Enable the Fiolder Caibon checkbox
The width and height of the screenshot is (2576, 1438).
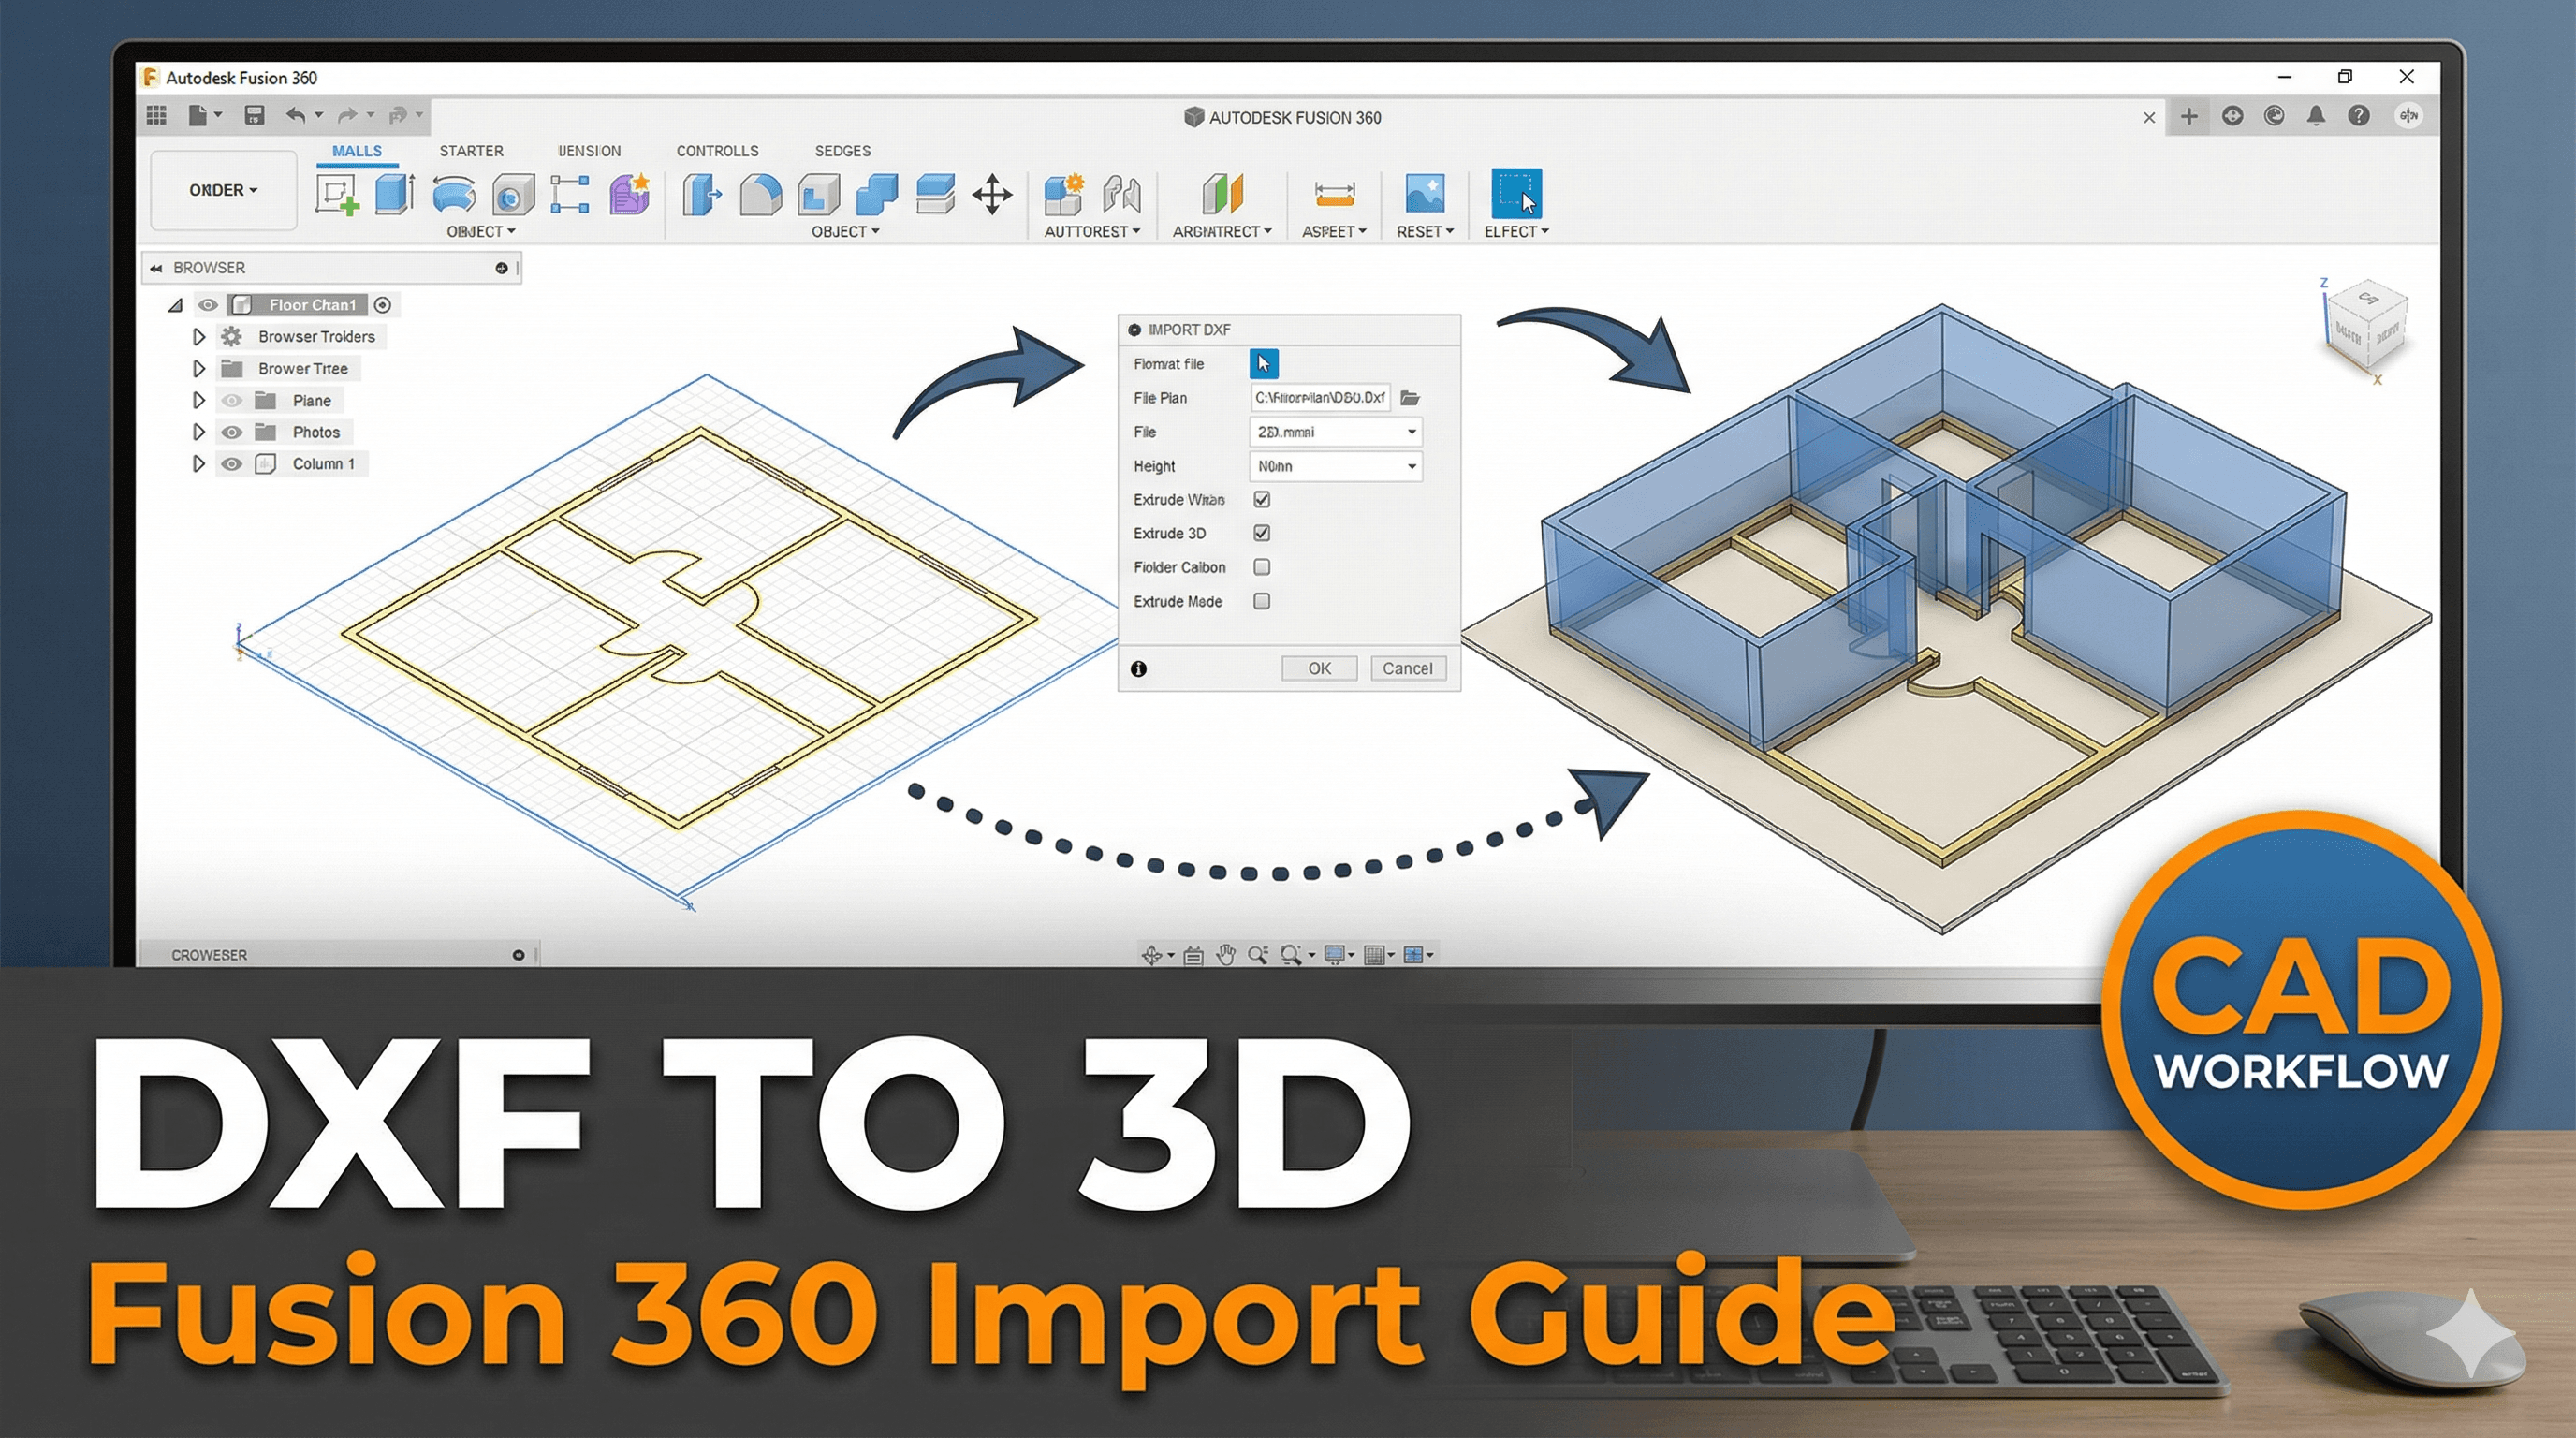[1261, 567]
